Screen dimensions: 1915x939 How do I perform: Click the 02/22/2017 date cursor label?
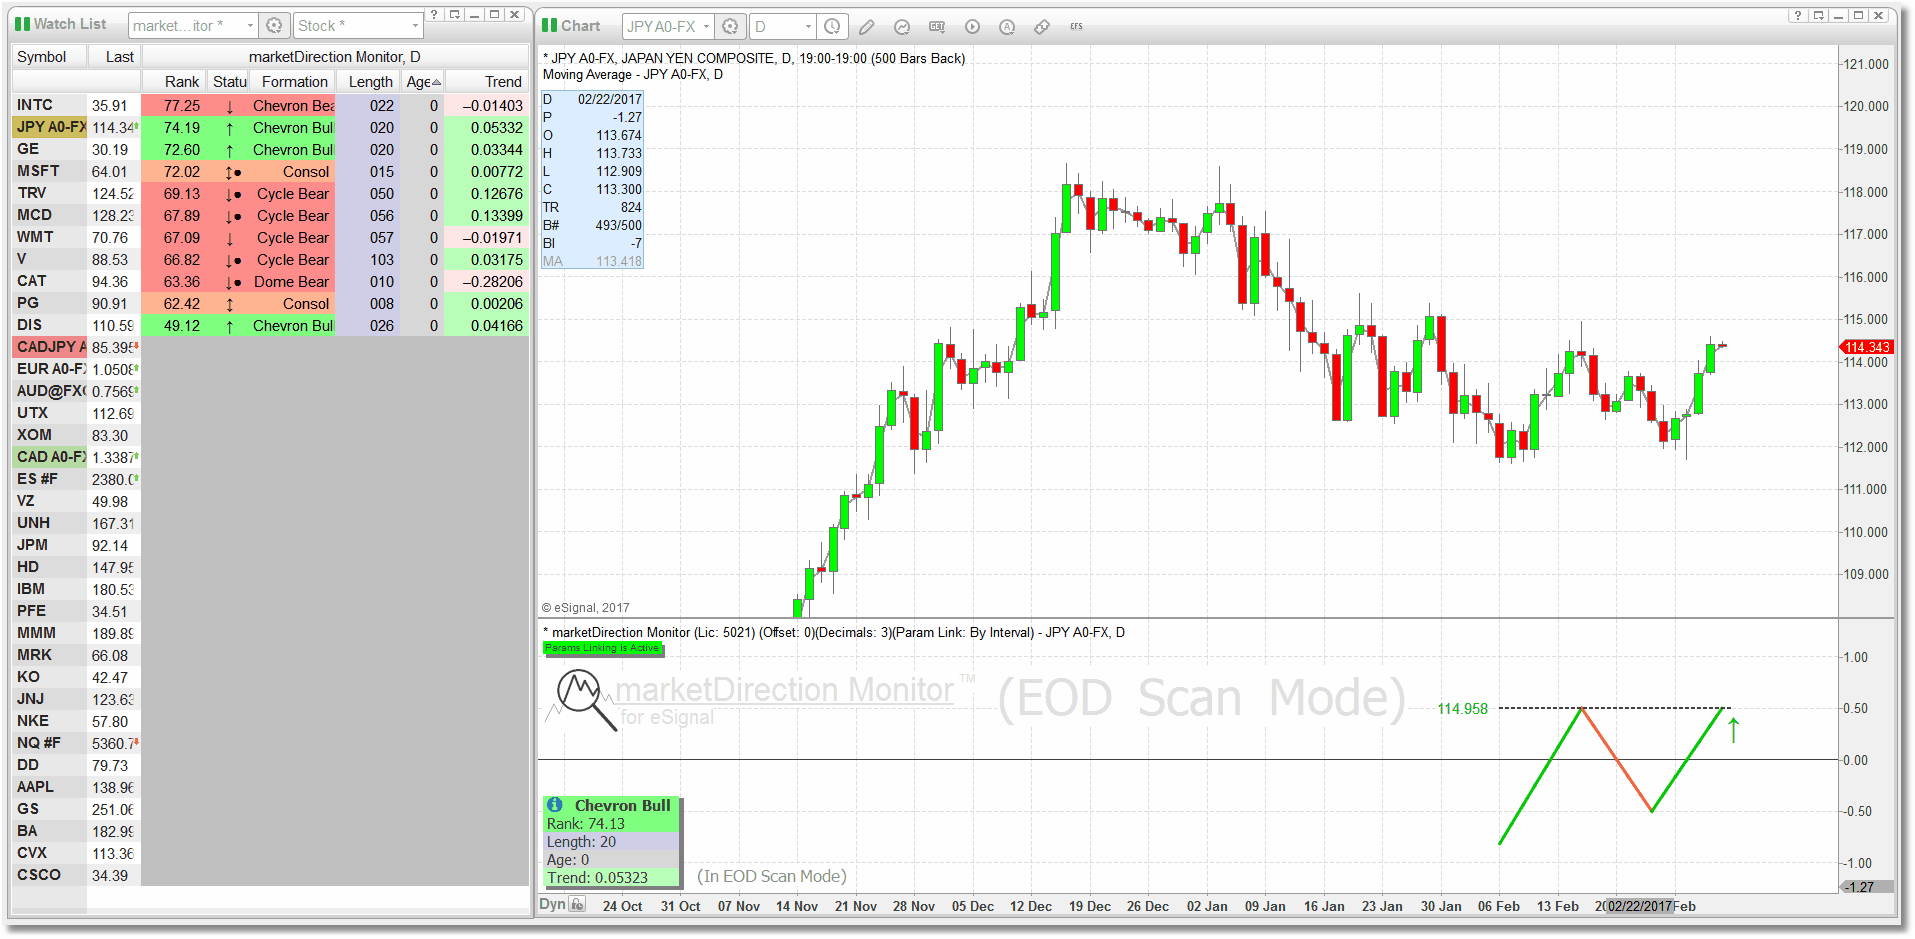pyautogui.click(x=1640, y=906)
